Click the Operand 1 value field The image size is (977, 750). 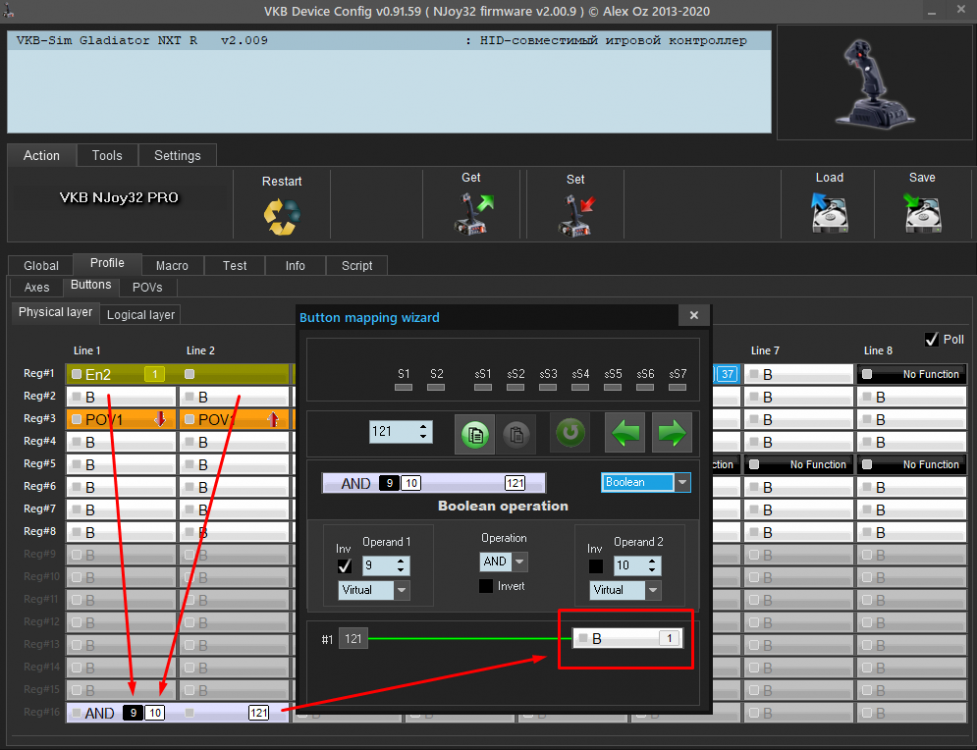coord(378,566)
